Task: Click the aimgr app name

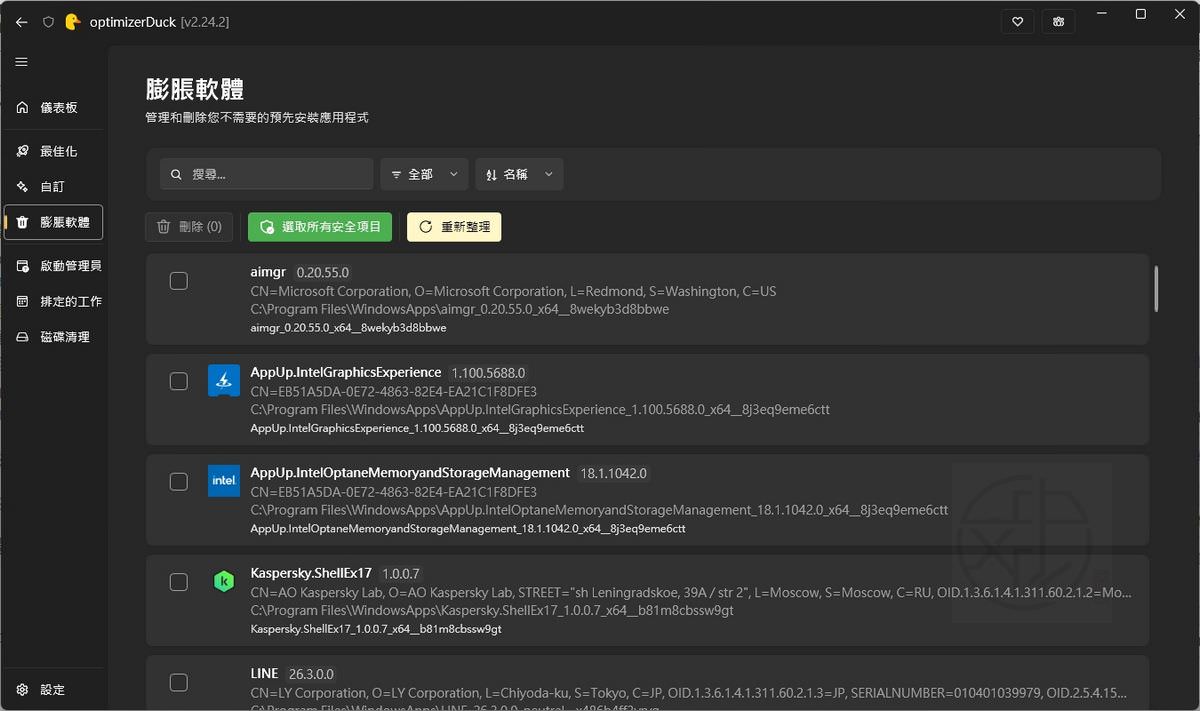Action: tap(268, 272)
